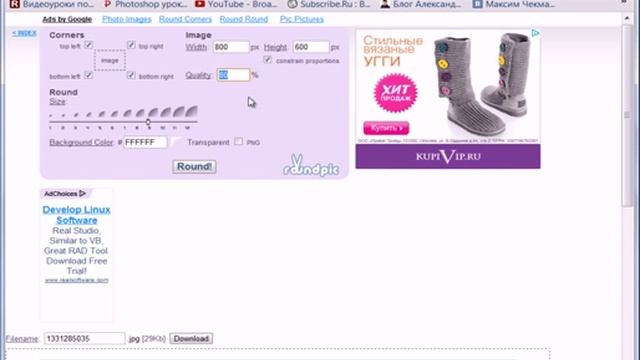Click the scrollbar up arrow
The image size is (640, 360).
click(x=627, y=18)
